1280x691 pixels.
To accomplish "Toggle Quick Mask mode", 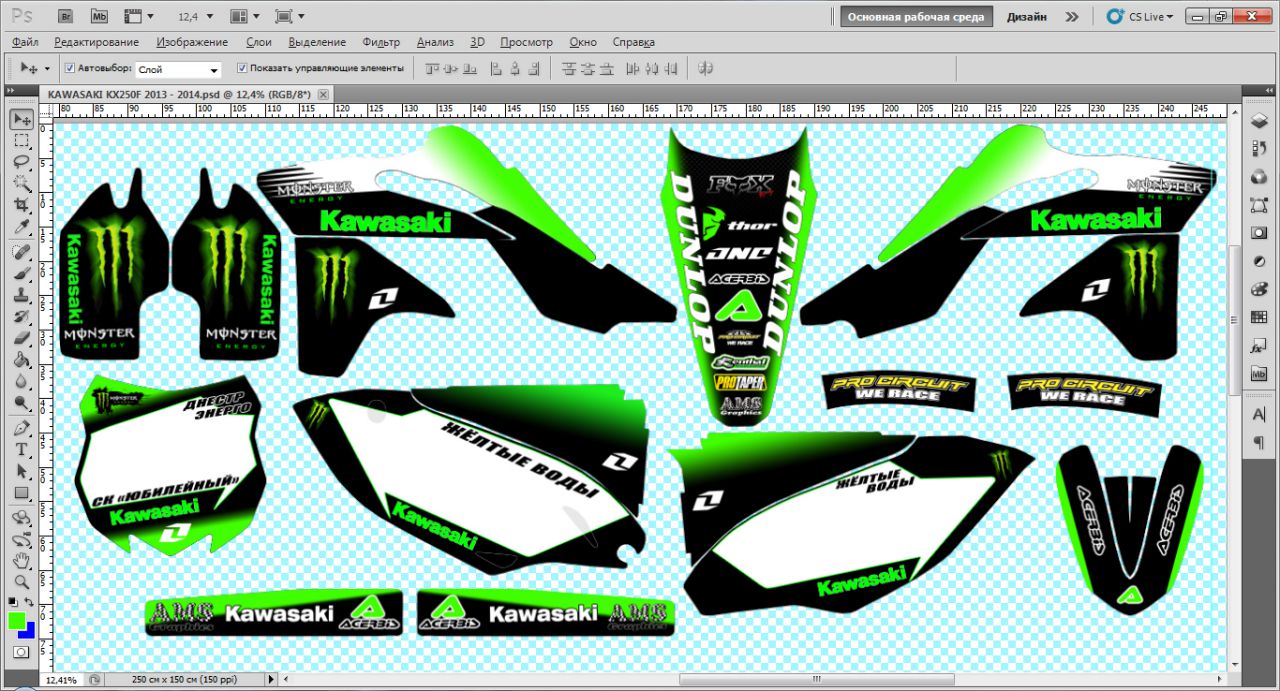I will click(21, 651).
